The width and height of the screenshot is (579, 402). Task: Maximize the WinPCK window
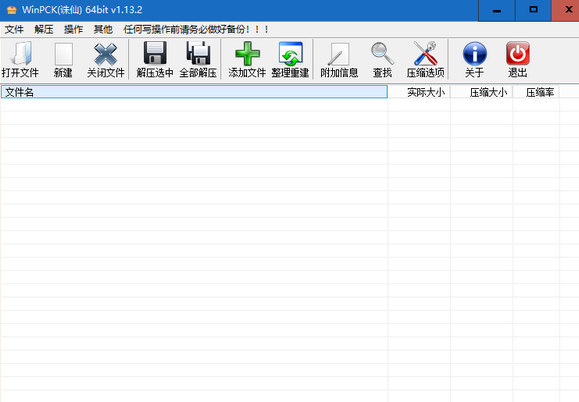pyautogui.click(x=533, y=10)
